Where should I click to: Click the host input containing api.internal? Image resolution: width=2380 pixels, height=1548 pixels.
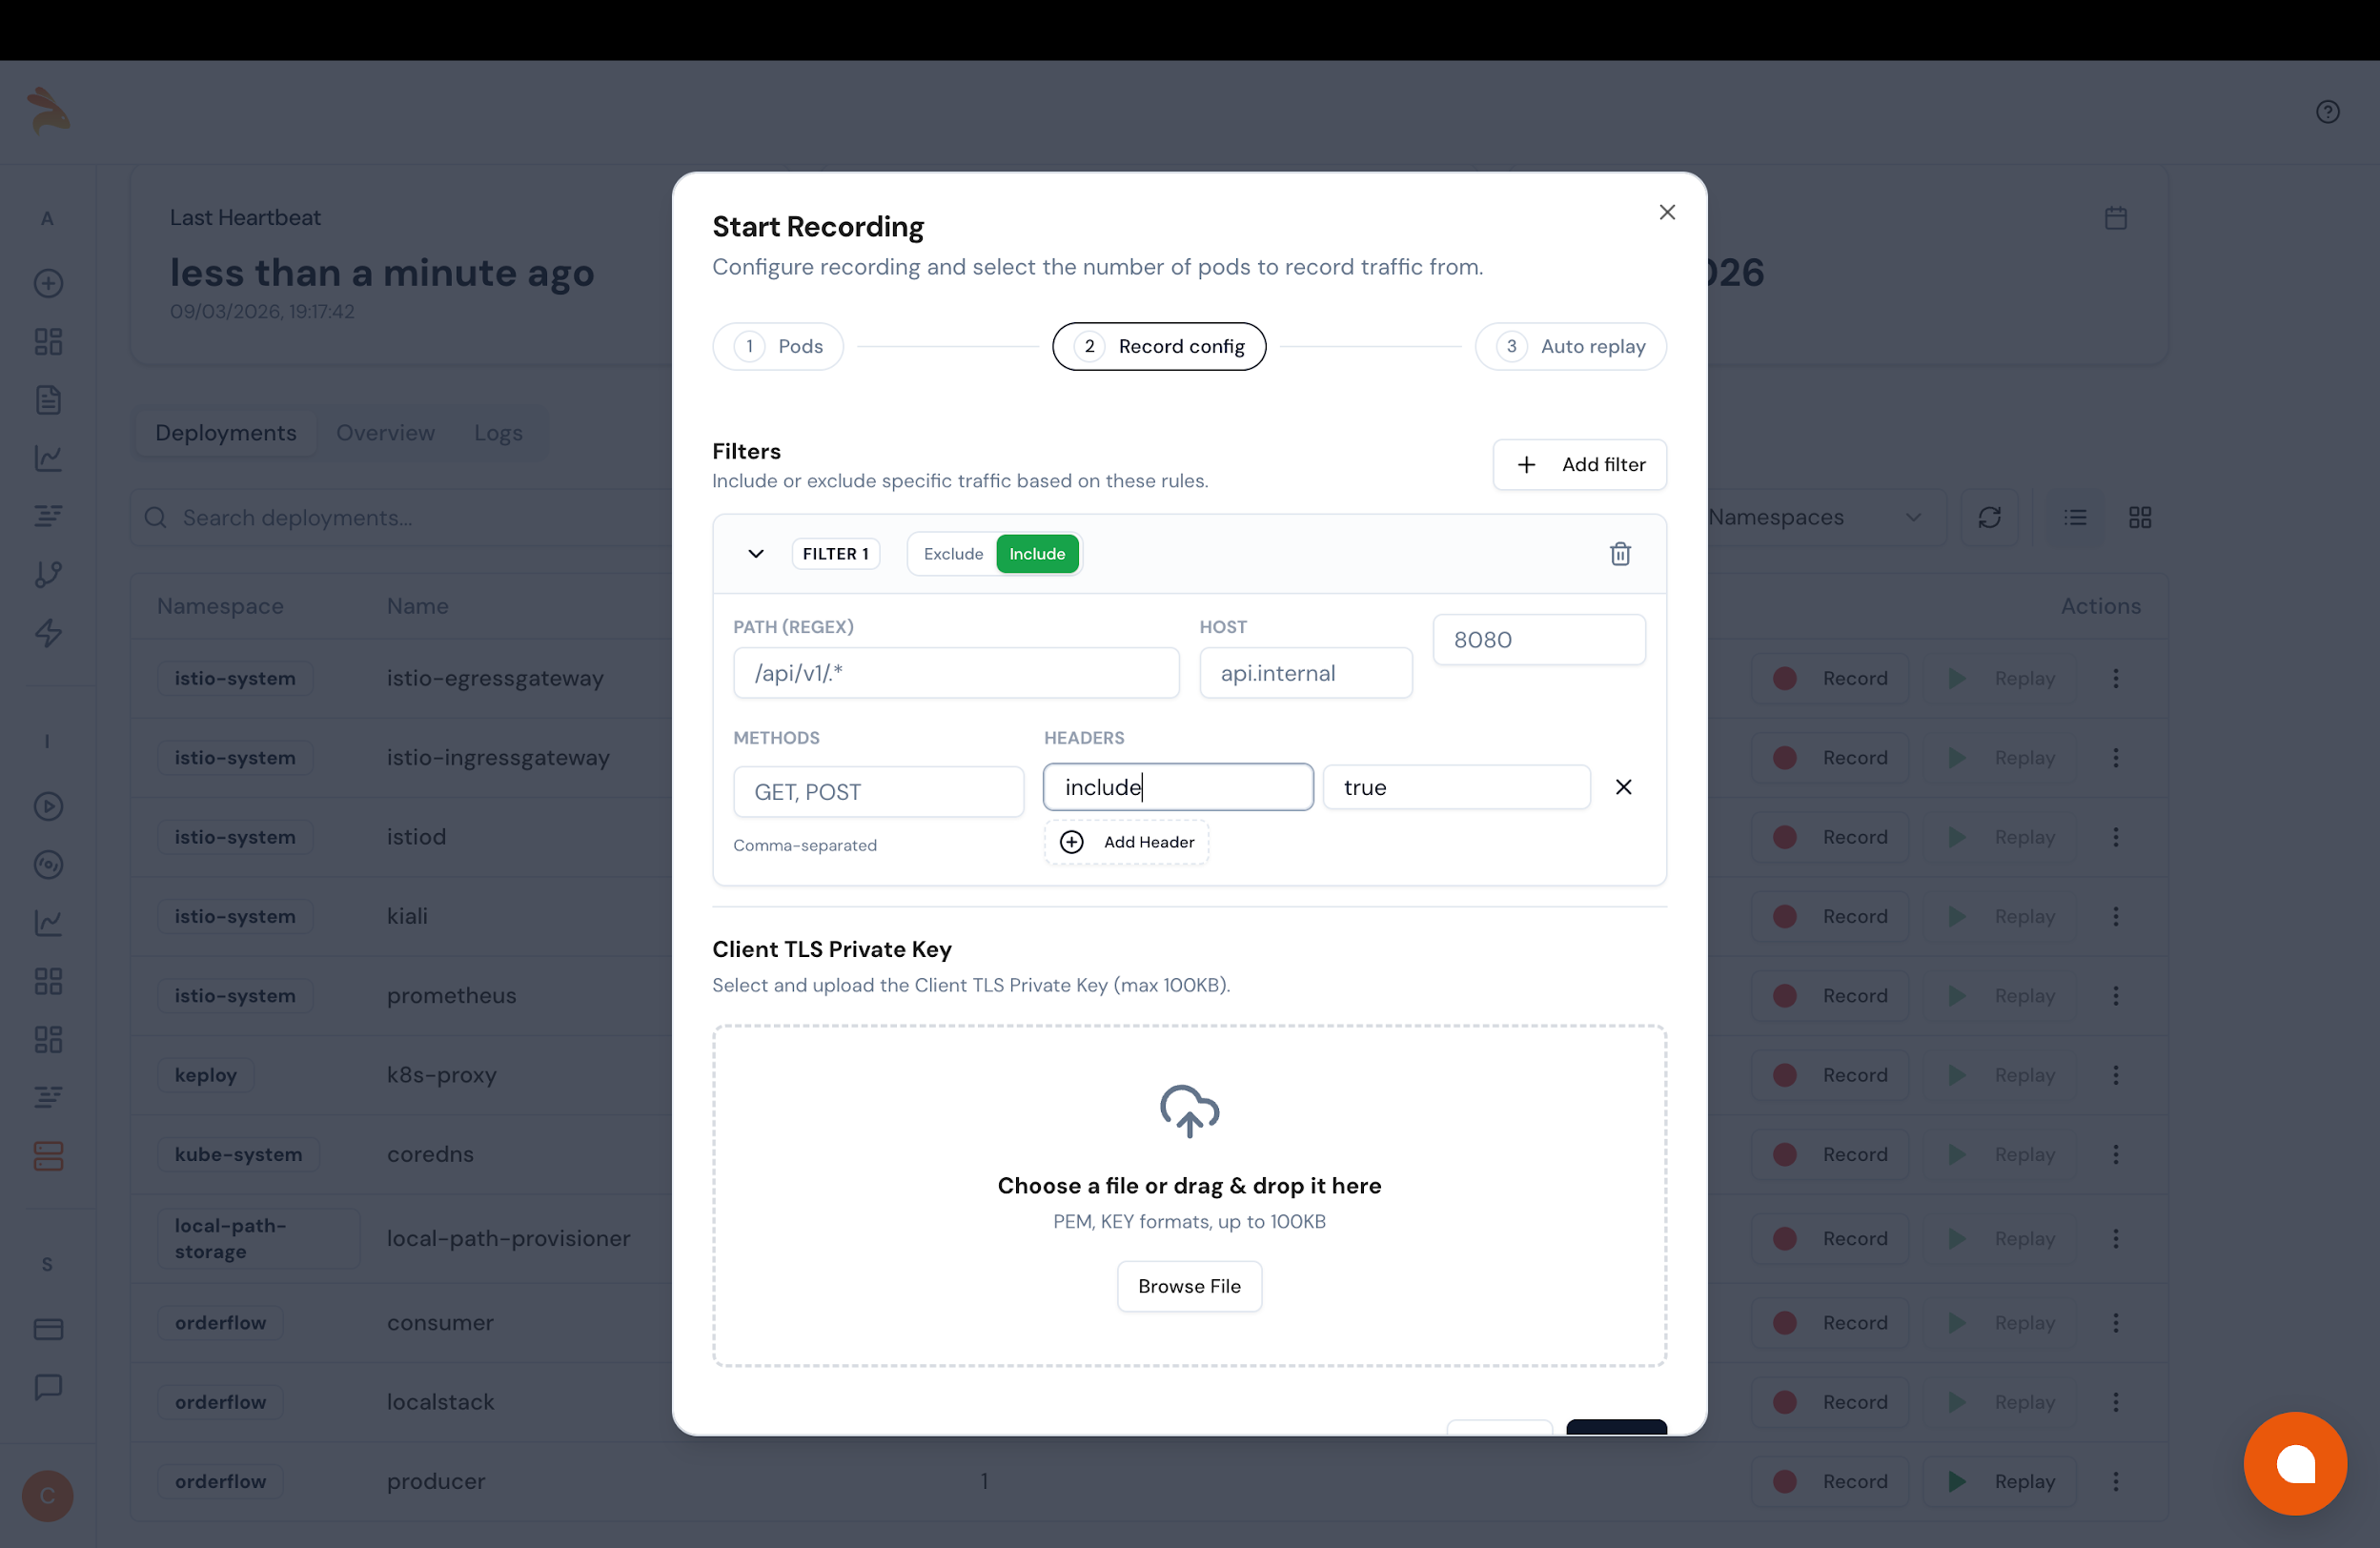click(1306, 673)
